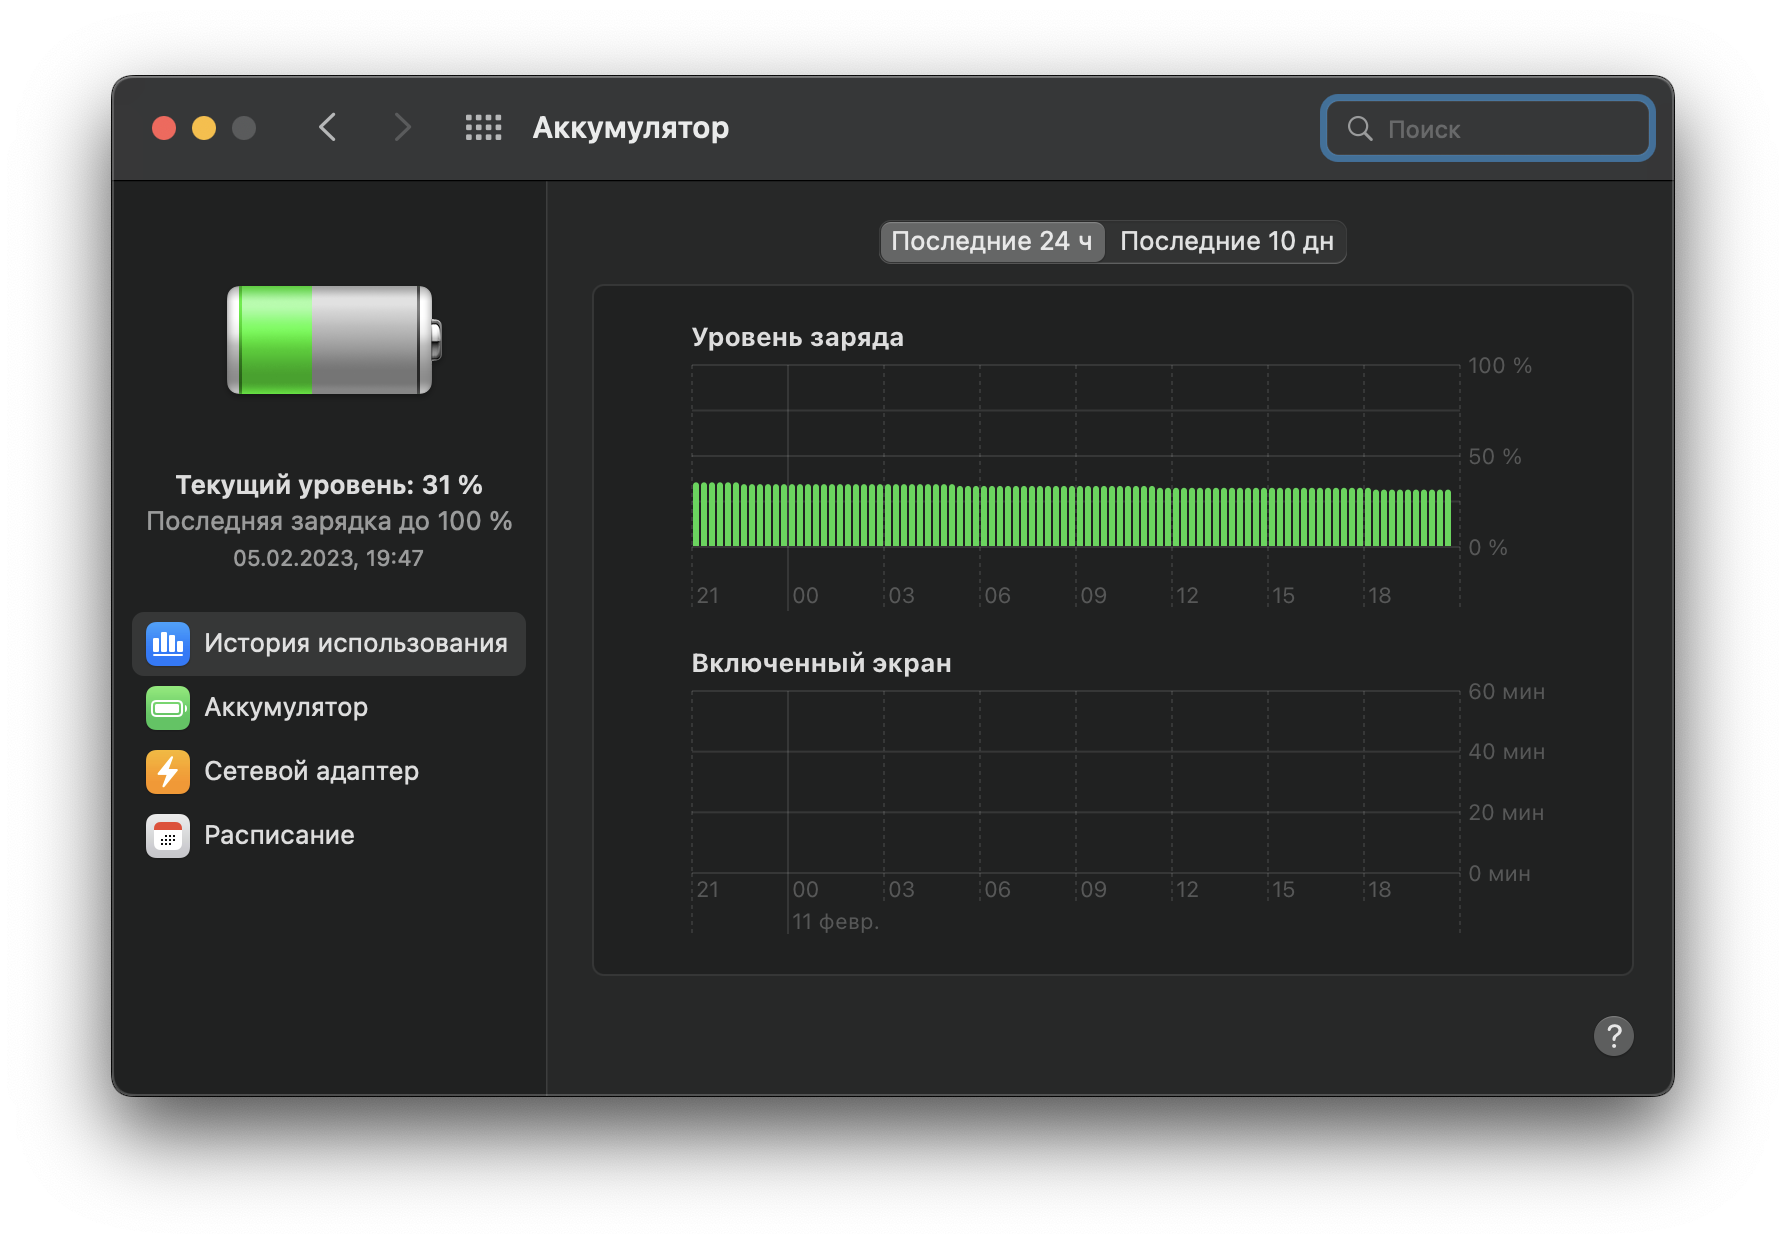Close the window with red button
The width and height of the screenshot is (1786, 1244).
[x=164, y=128]
